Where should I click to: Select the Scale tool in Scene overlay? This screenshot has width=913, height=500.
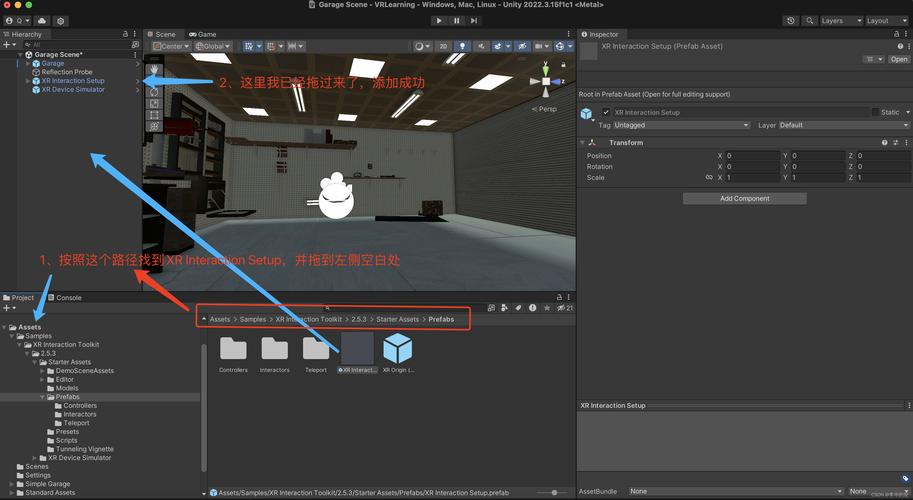click(x=154, y=104)
